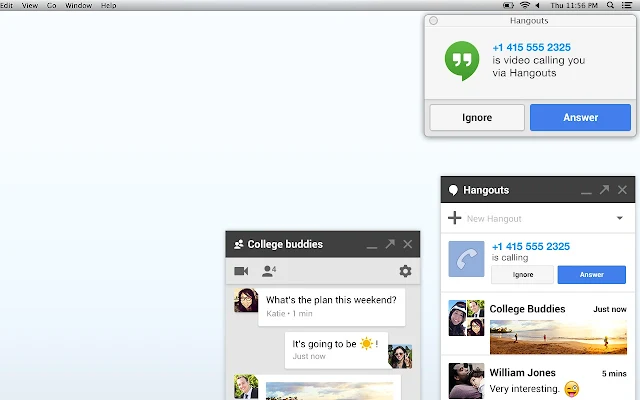Click the "It's going to be" message bubble

click(x=336, y=350)
